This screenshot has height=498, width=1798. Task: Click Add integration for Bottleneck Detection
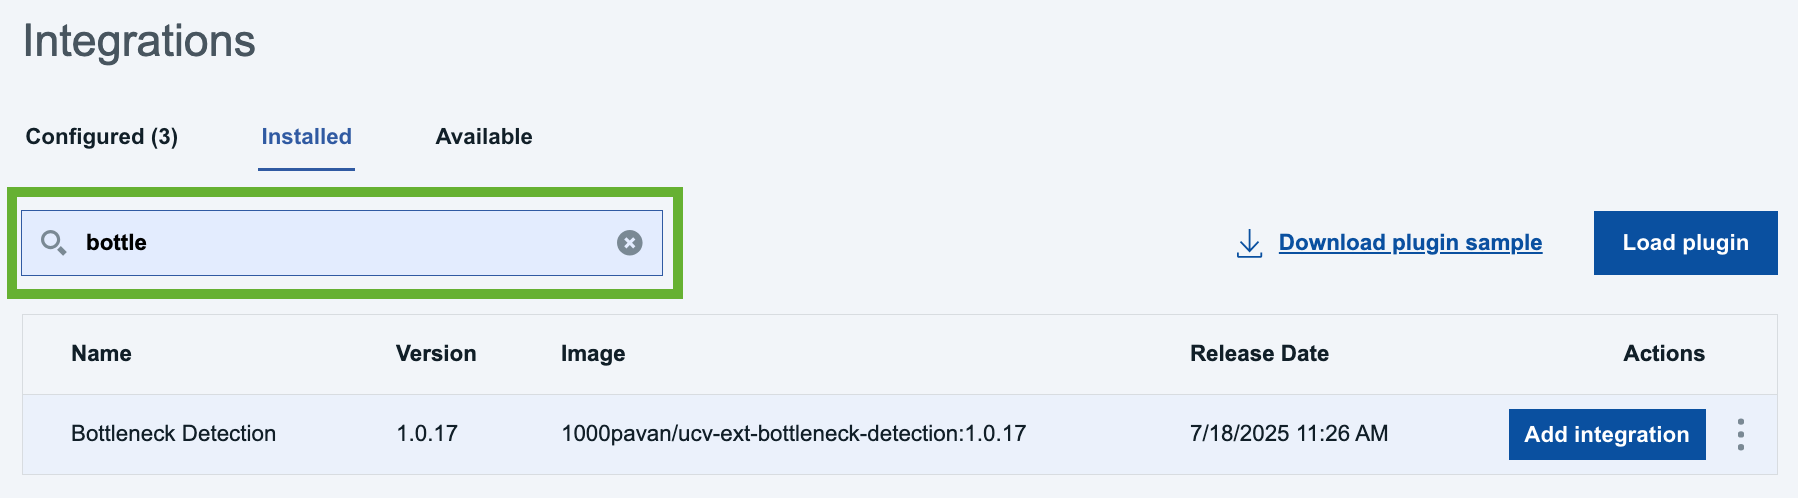(1607, 434)
